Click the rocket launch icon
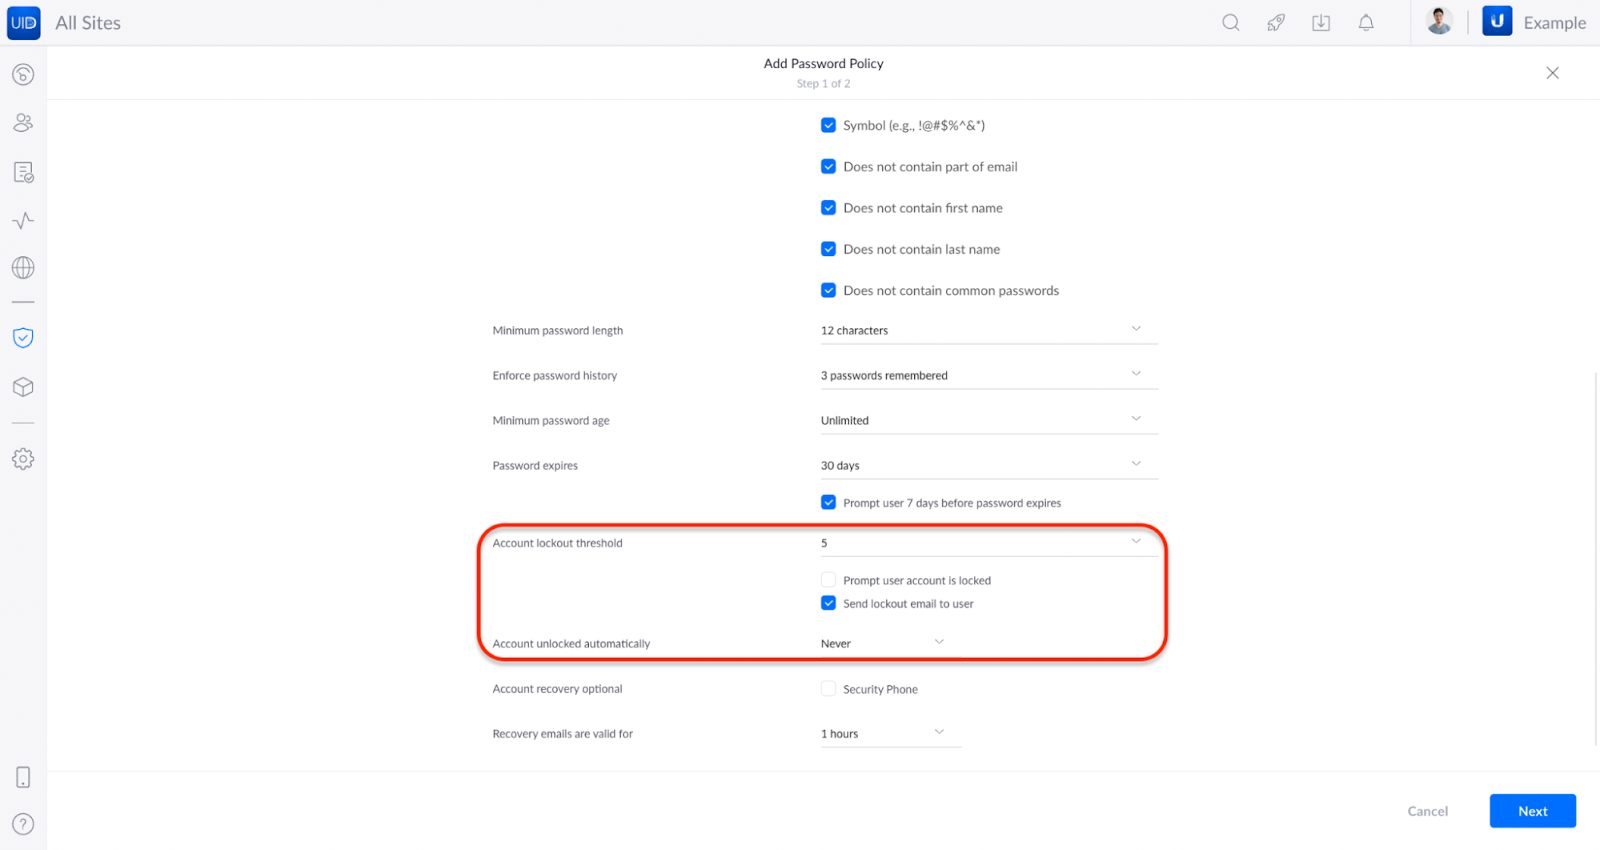 point(1276,22)
